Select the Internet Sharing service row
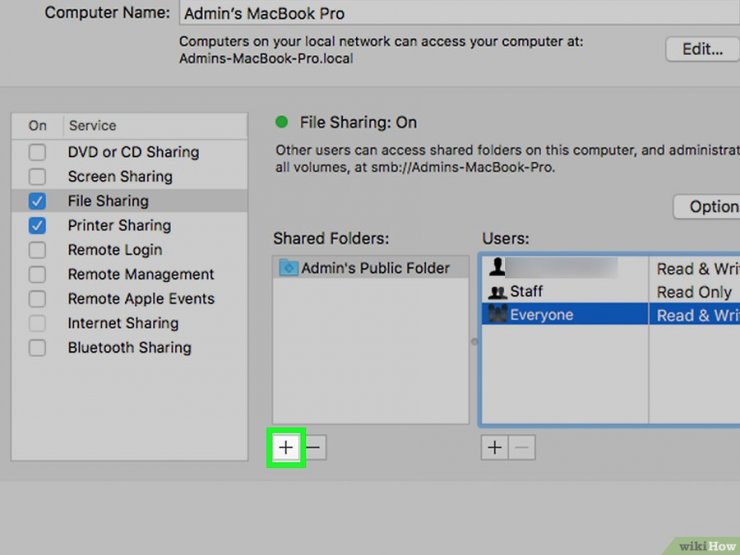 pyautogui.click(x=129, y=323)
